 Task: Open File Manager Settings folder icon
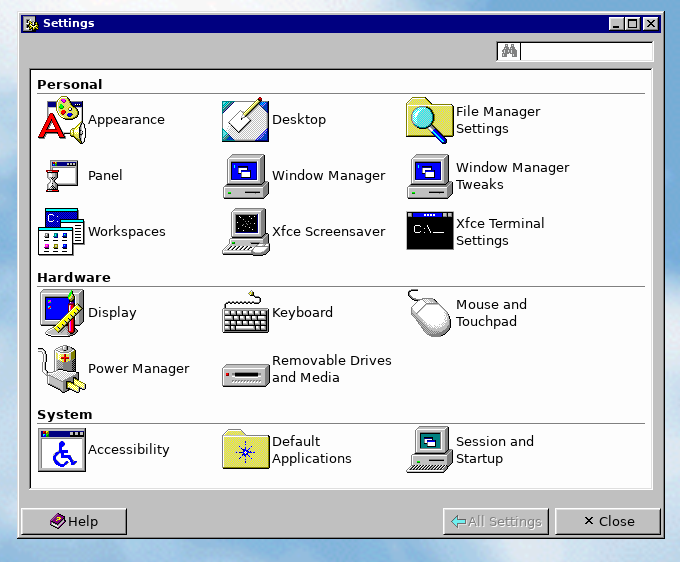pyautogui.click(x=429, y=120)
